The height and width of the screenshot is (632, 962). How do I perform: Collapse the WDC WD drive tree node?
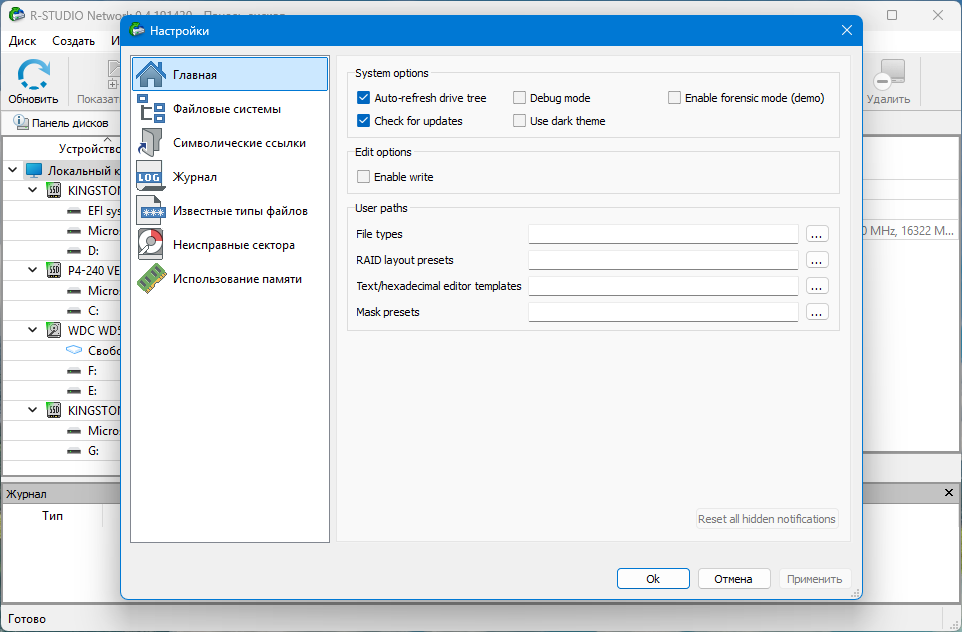point(33,330)
